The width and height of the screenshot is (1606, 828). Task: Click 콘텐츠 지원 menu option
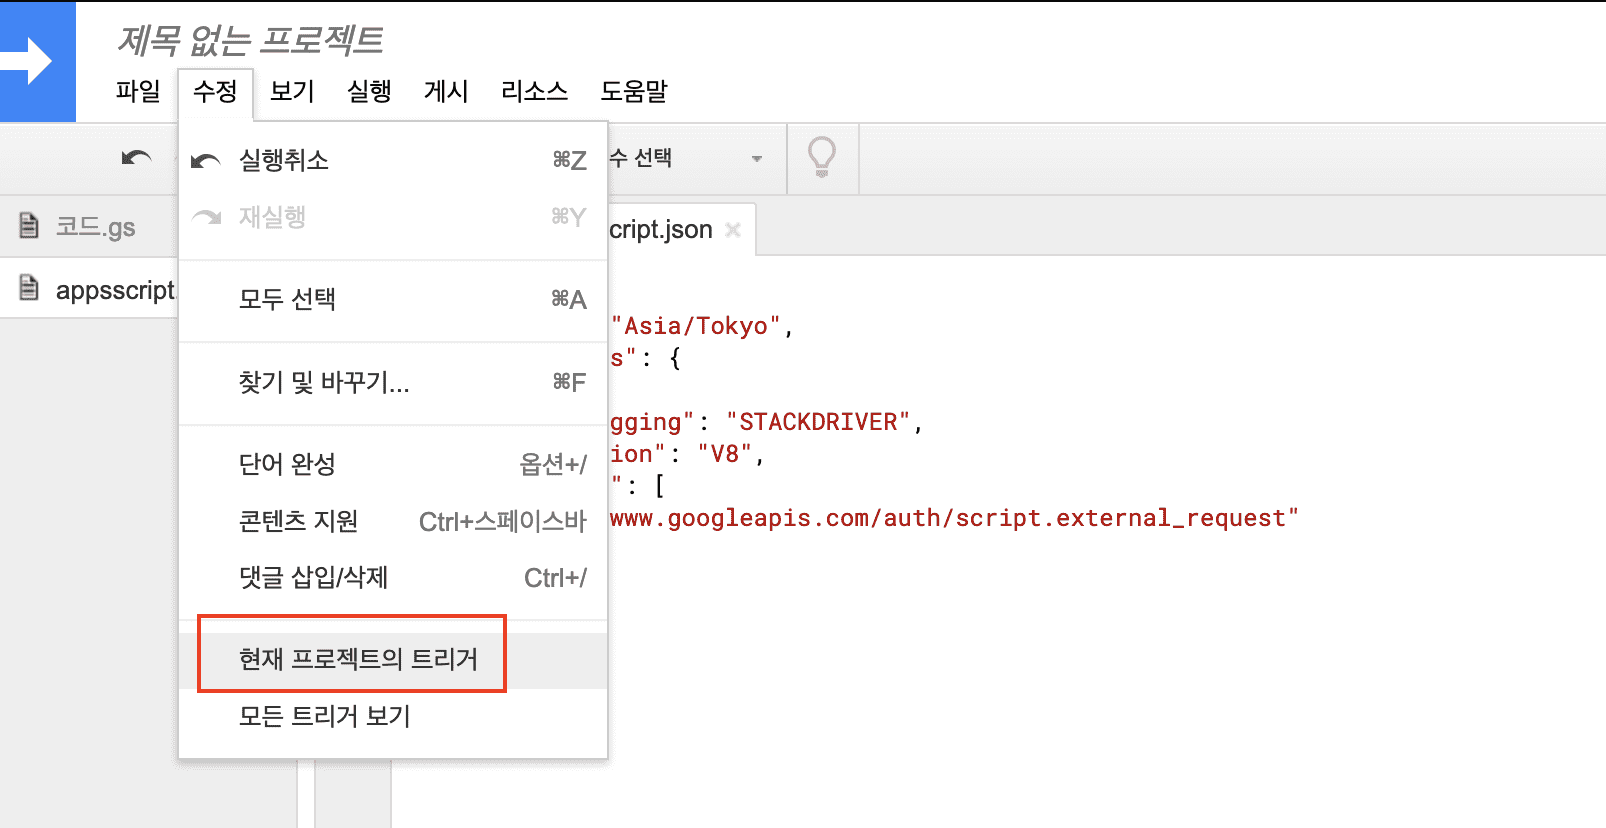pos(298,521)
